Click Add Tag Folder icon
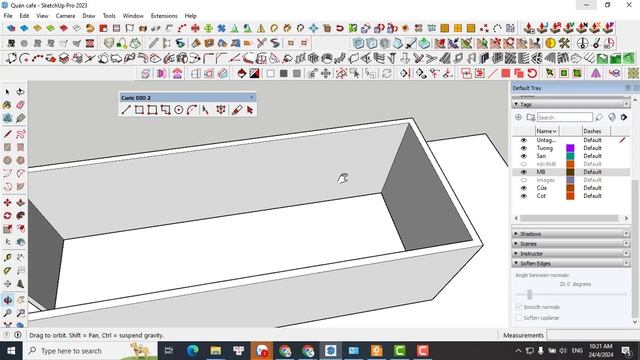Image resolution: width=640 pixels, height=360 pixels. (x=531, y=117)
